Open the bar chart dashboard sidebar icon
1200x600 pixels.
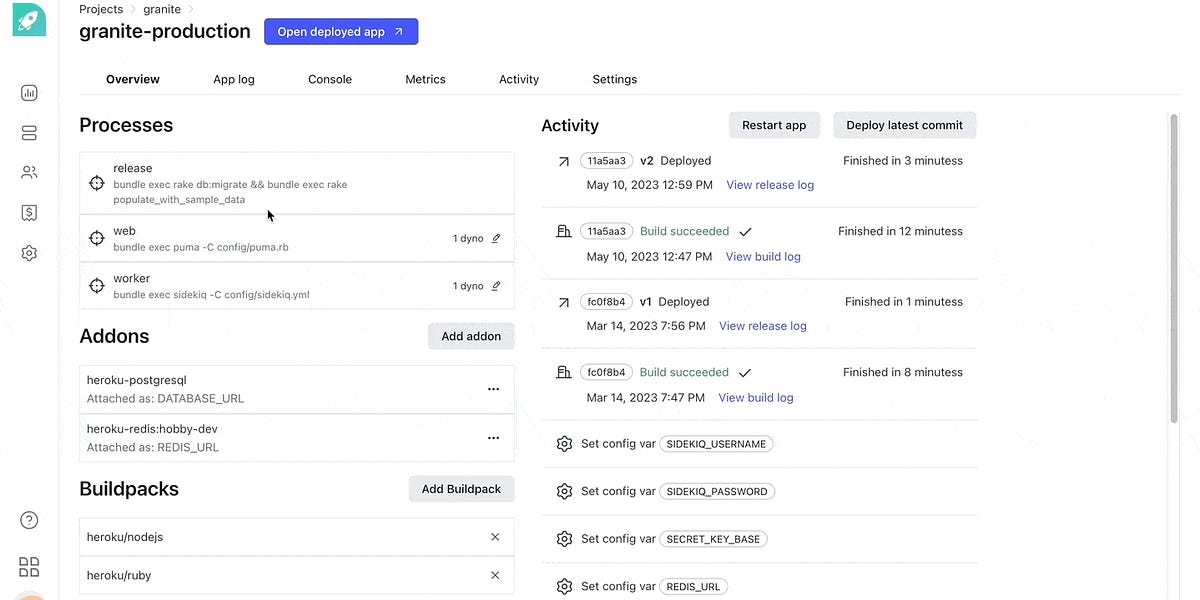[x=29, y=93]
